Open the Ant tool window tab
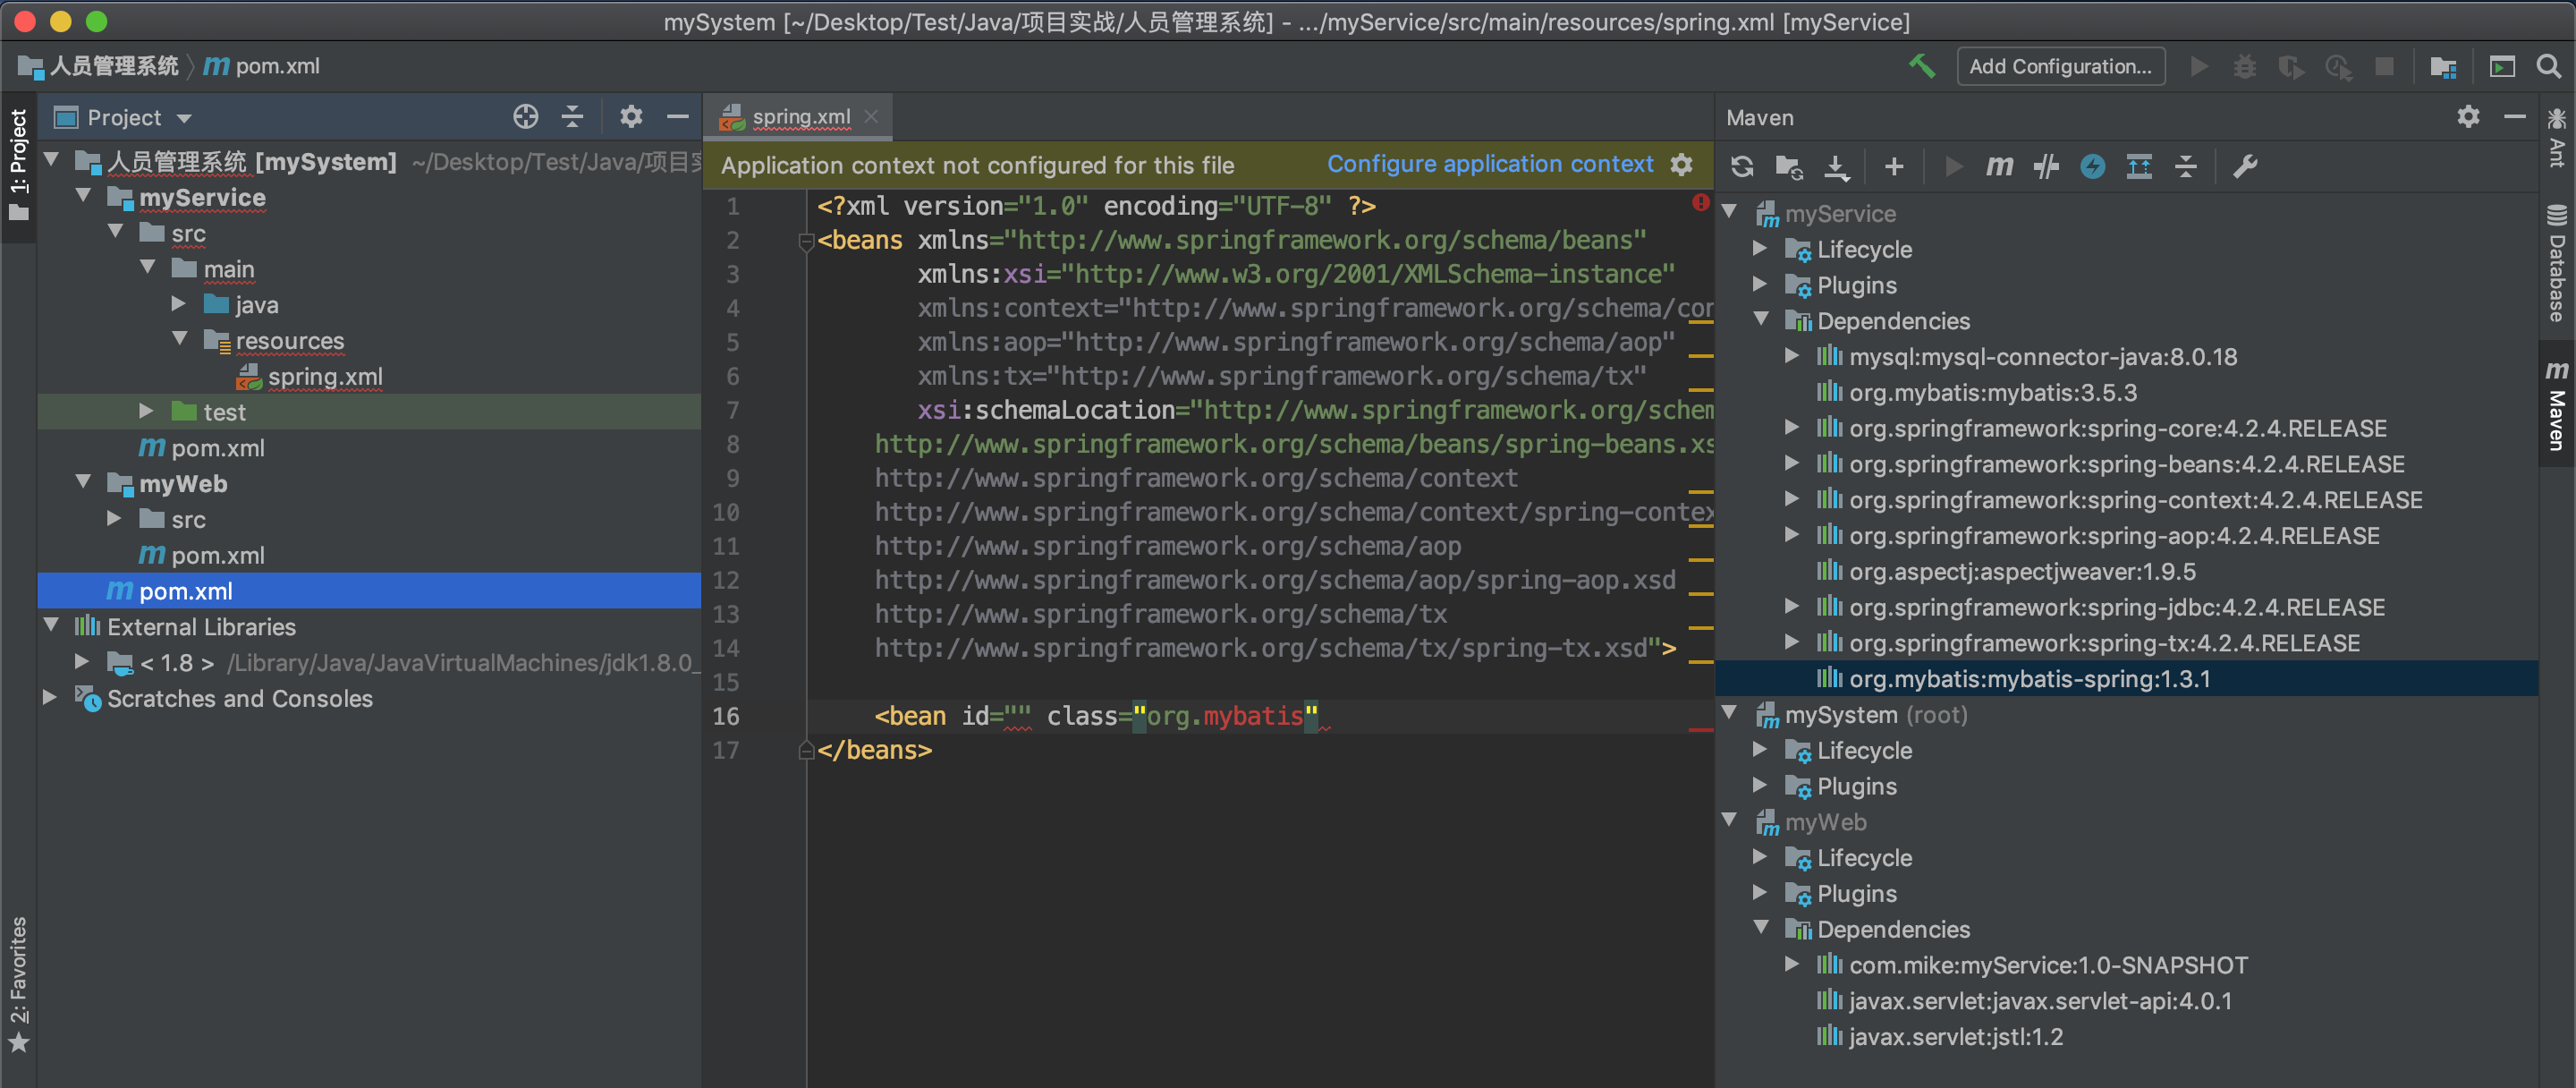The width and height of the screenshot is (2576, 1088). [x=2557, y=138]
